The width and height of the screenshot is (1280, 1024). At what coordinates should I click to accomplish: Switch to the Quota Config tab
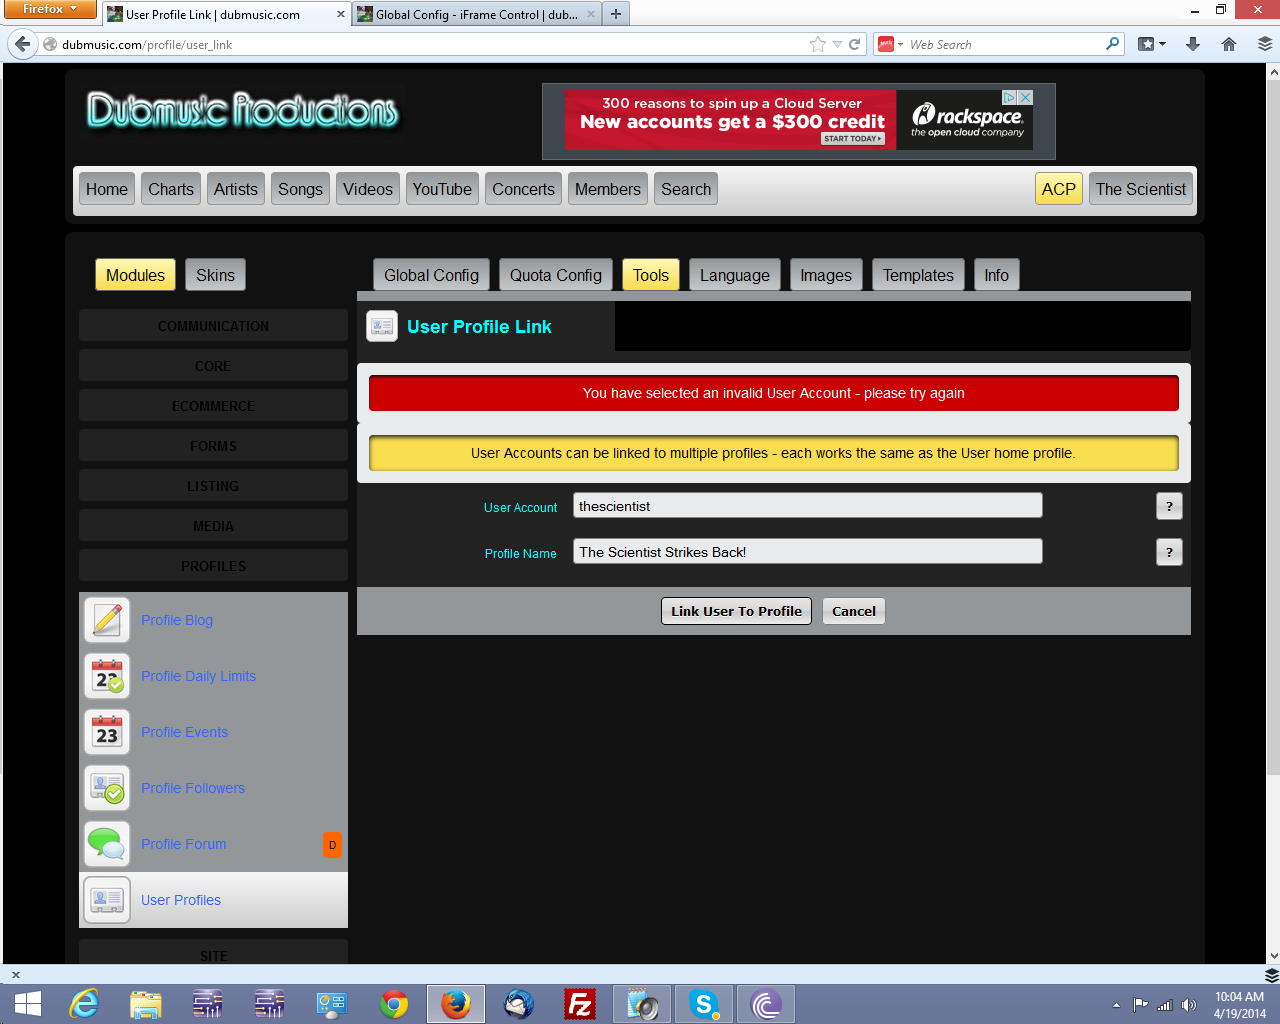click(556, 275)
